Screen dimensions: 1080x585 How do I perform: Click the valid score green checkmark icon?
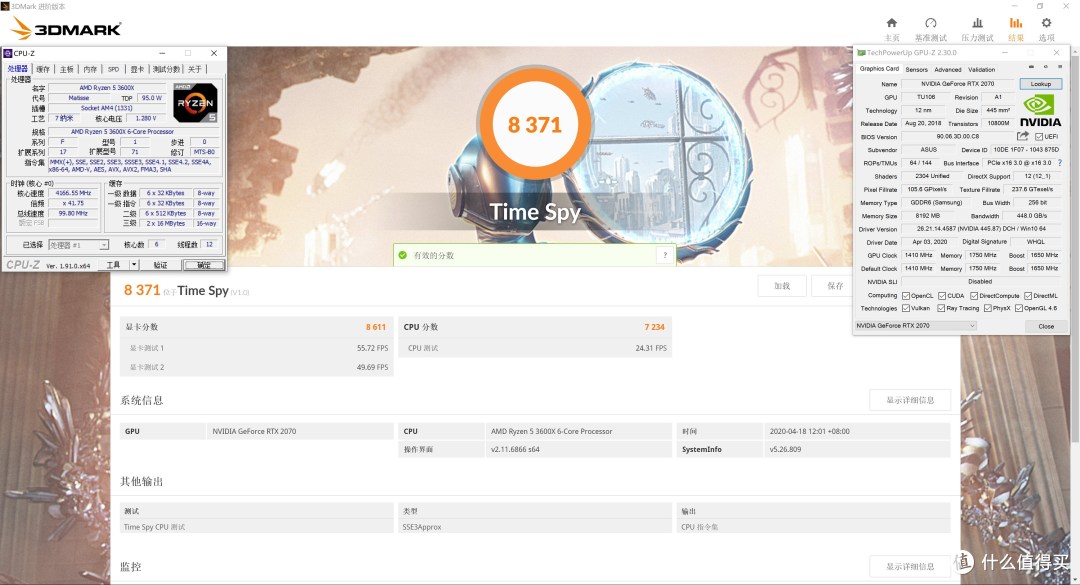pos(403,255)
